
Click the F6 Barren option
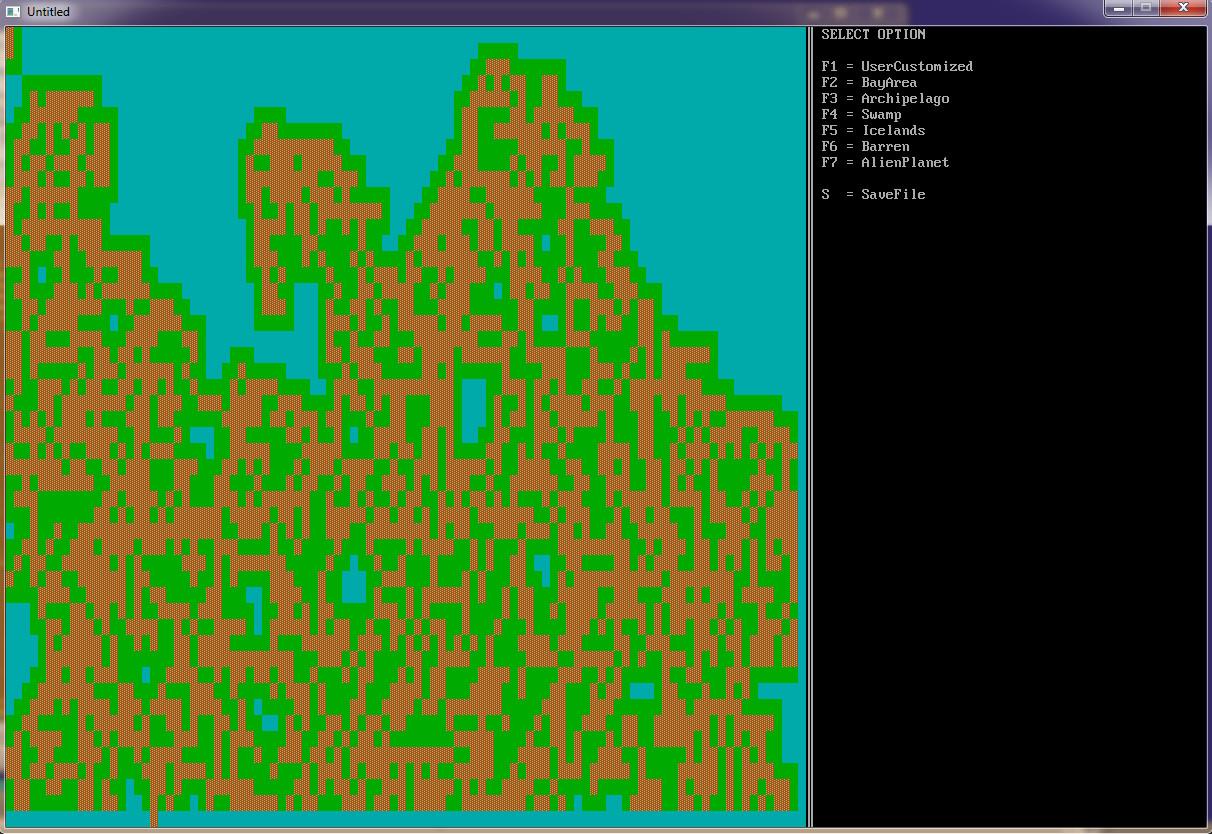(x=864, y=147)
